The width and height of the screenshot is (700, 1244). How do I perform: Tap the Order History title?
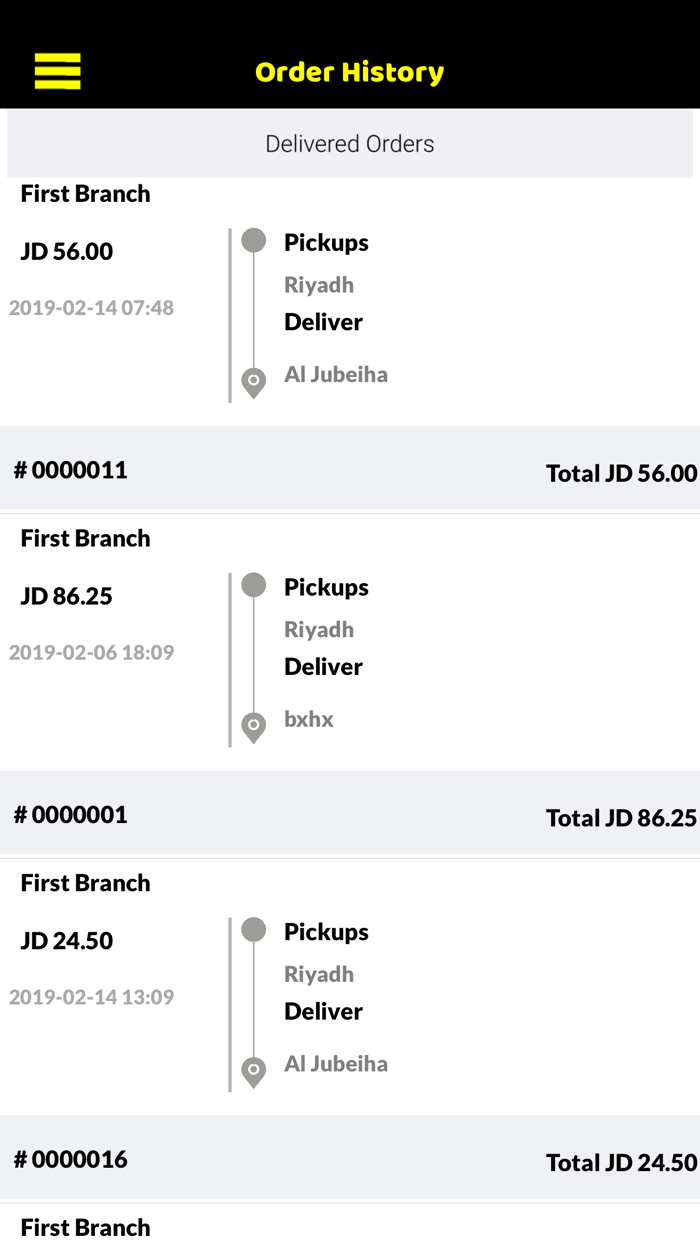coord(349,72)
